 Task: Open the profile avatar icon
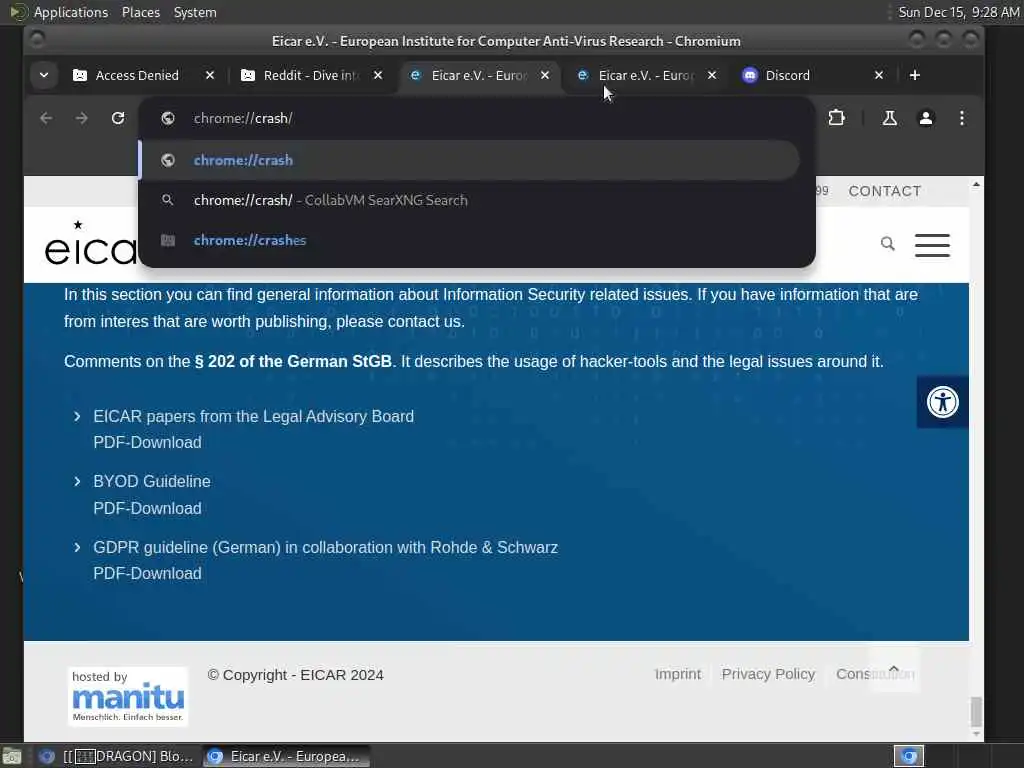(926, 118)
